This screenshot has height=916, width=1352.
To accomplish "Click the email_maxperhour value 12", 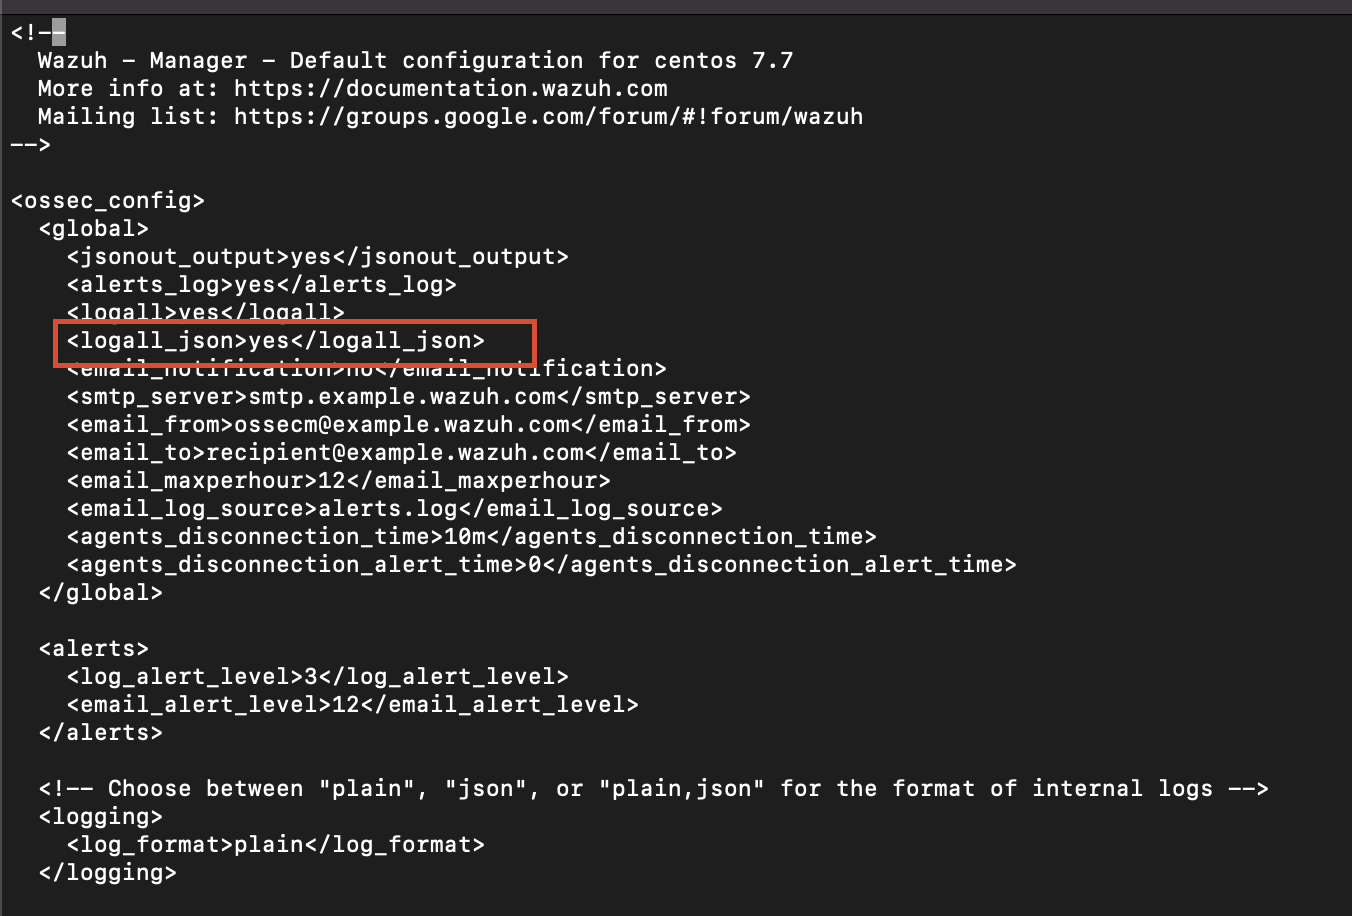I will [331, 481].
